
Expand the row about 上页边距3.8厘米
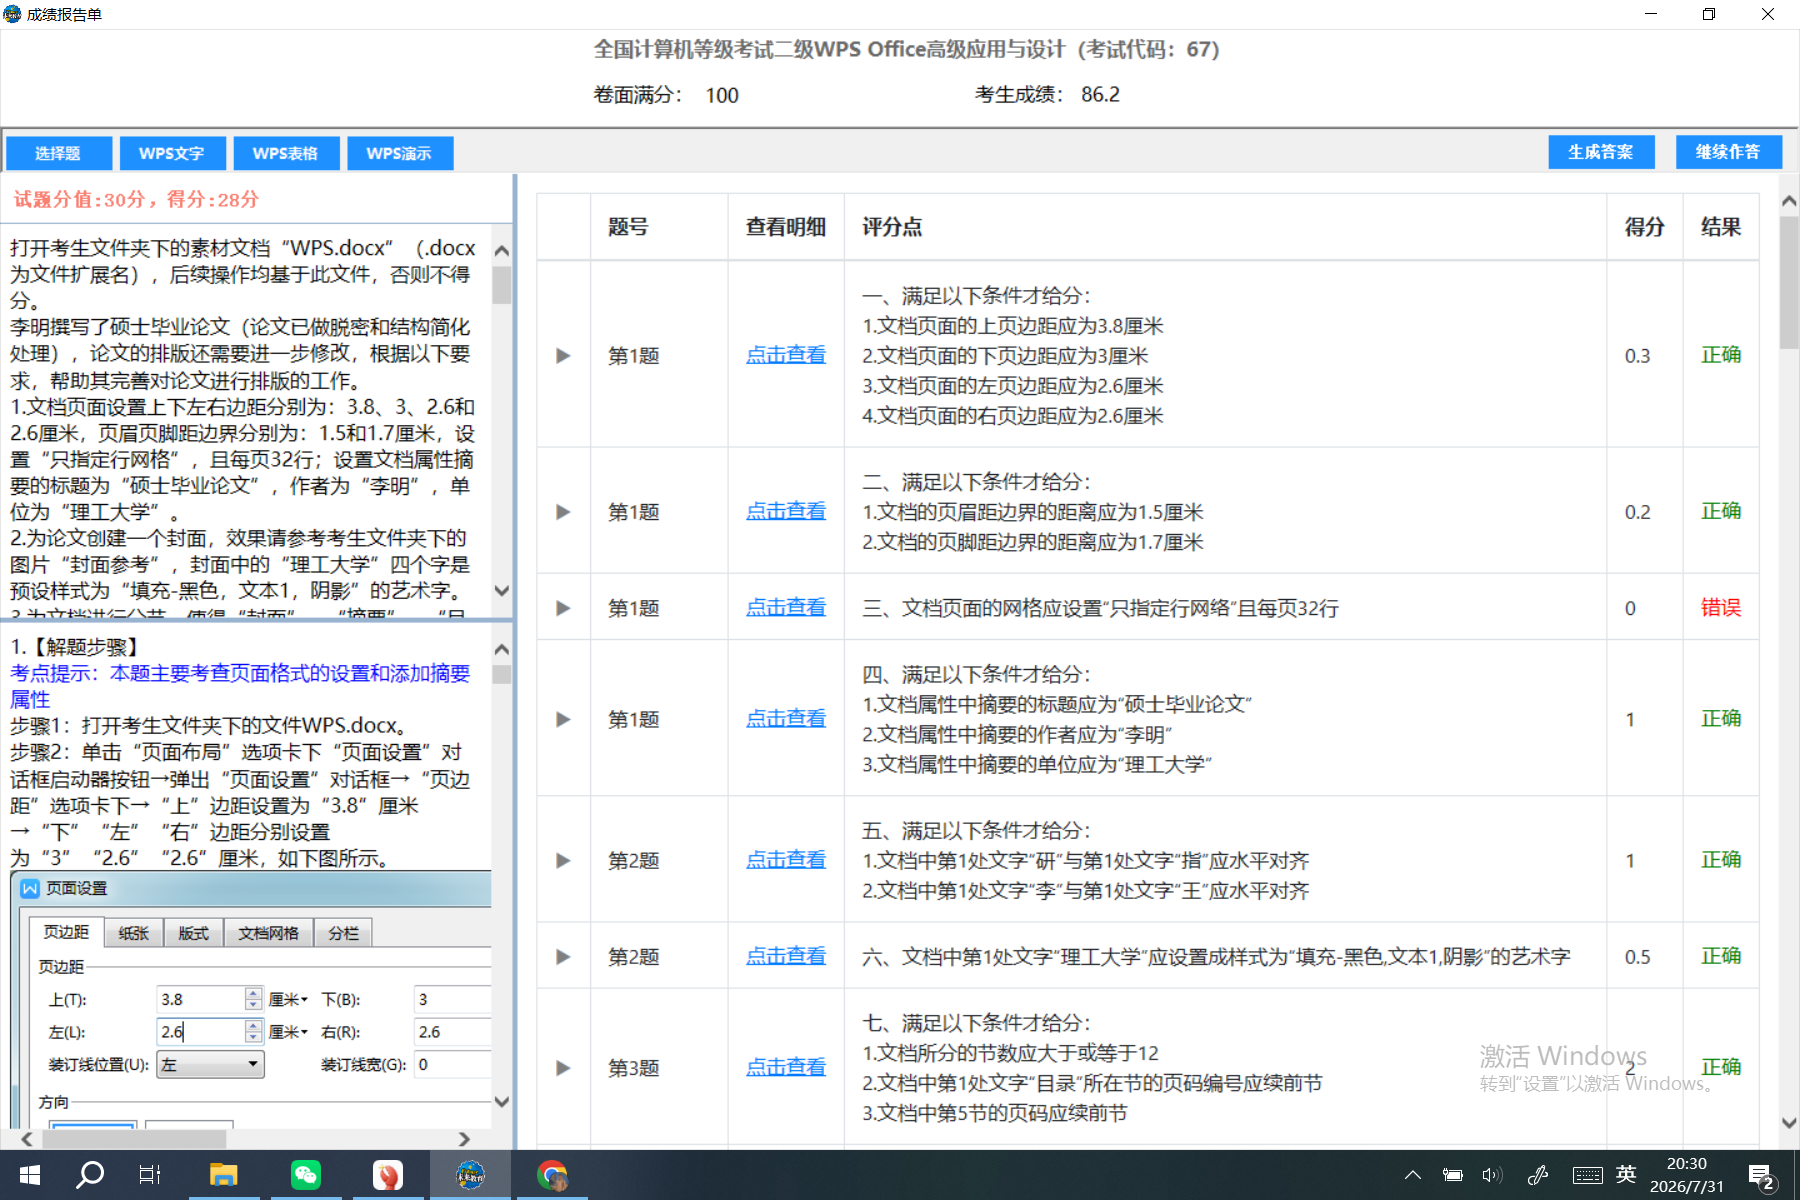pyautogui.click(x=563, y=356)
